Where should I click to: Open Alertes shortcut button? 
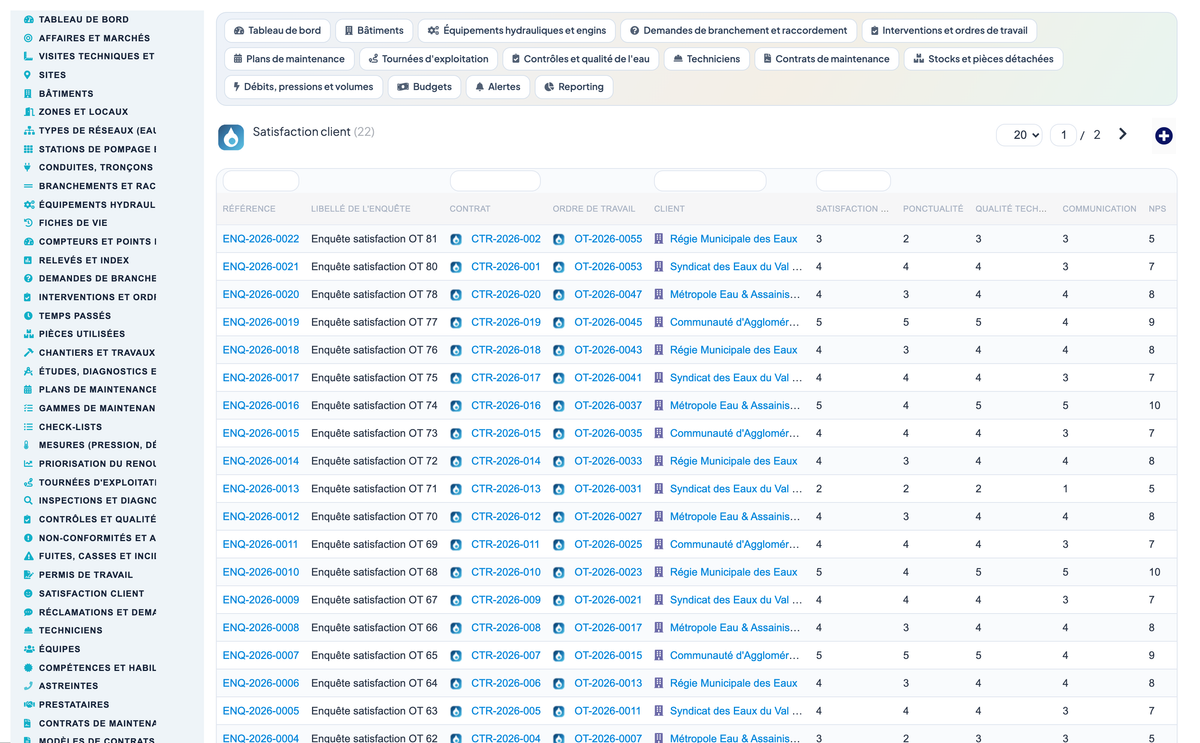click(x=498, y=87)
